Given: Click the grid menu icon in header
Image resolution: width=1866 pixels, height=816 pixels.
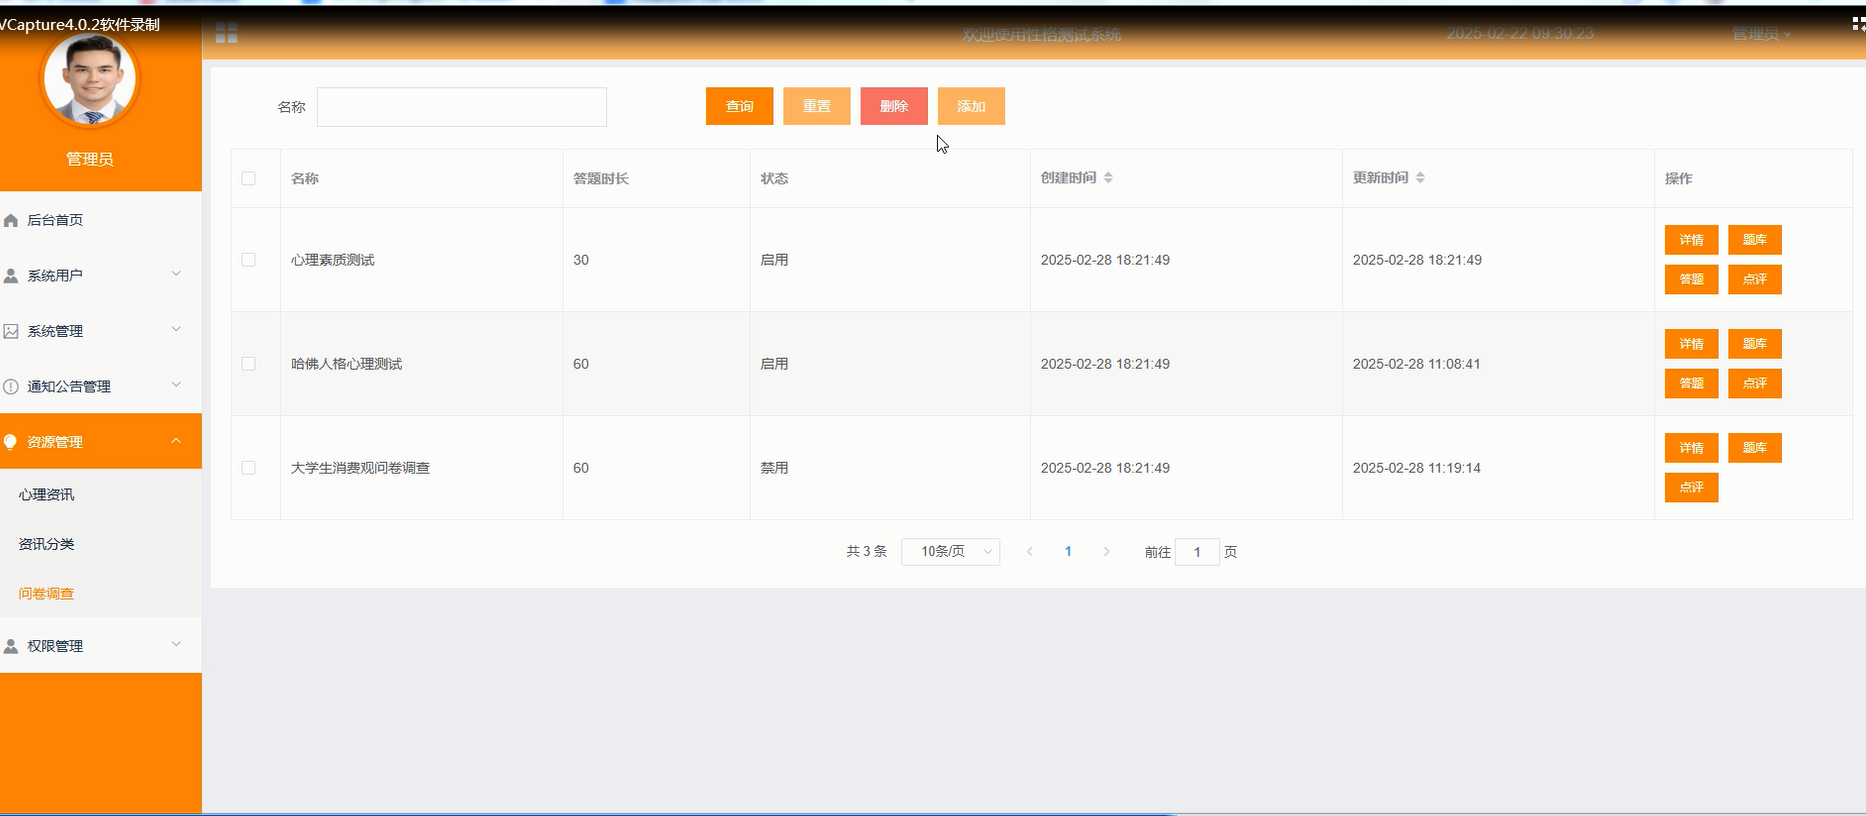Looking at the screenshot, I should (x=227, y=33).
